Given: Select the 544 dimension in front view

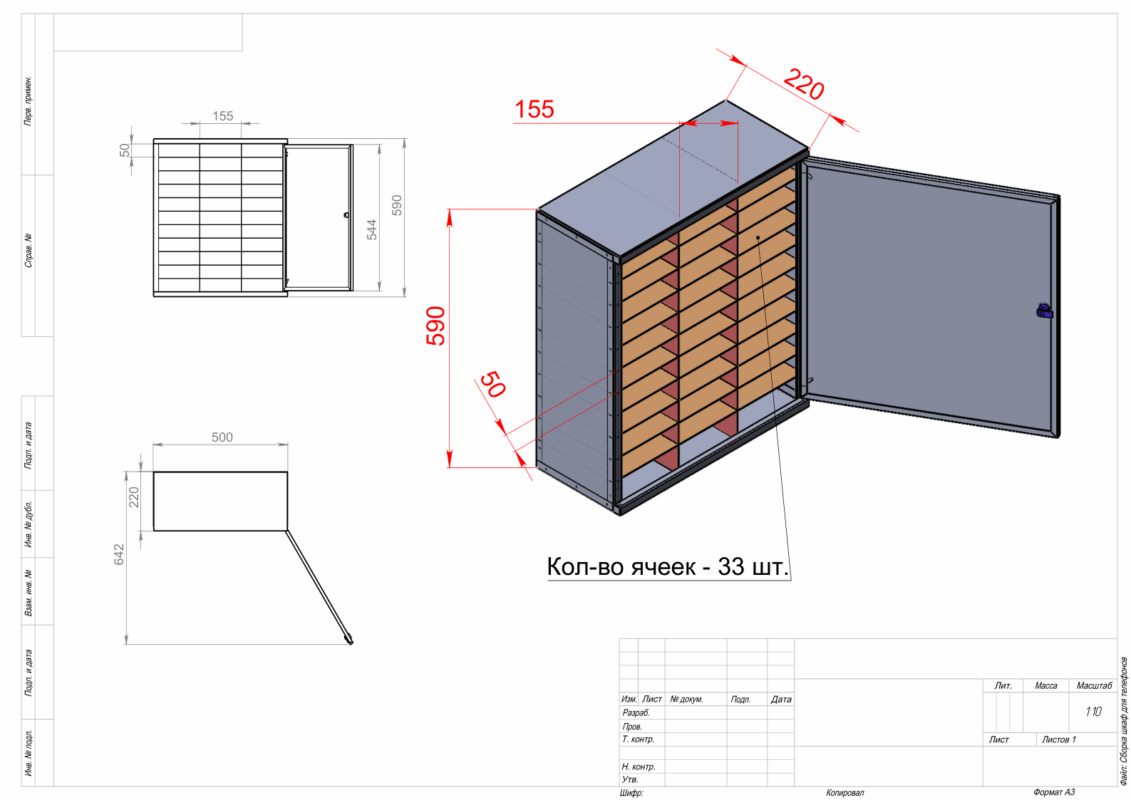Looking at the screenshot, I should tap(372, 229).
